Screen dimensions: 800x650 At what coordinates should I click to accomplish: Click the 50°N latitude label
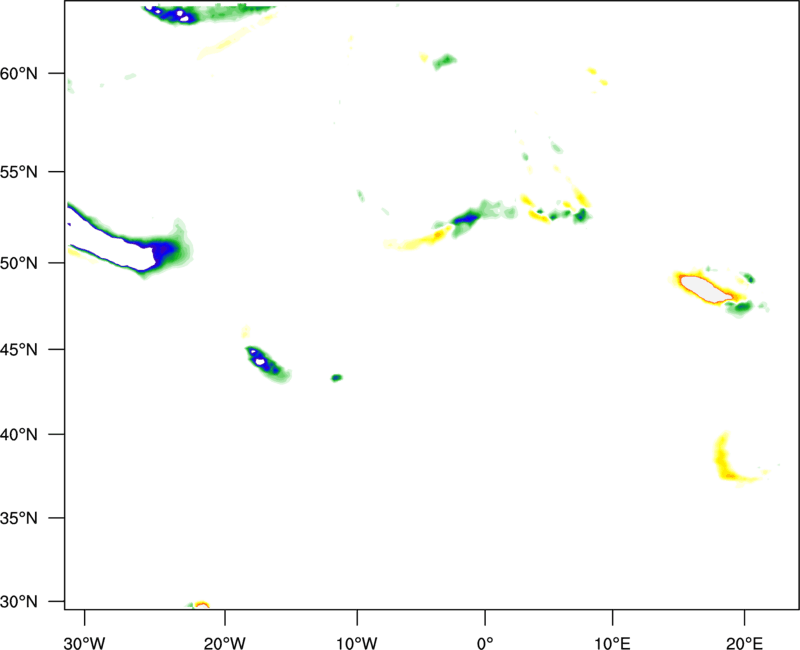(x=19, y=263)
